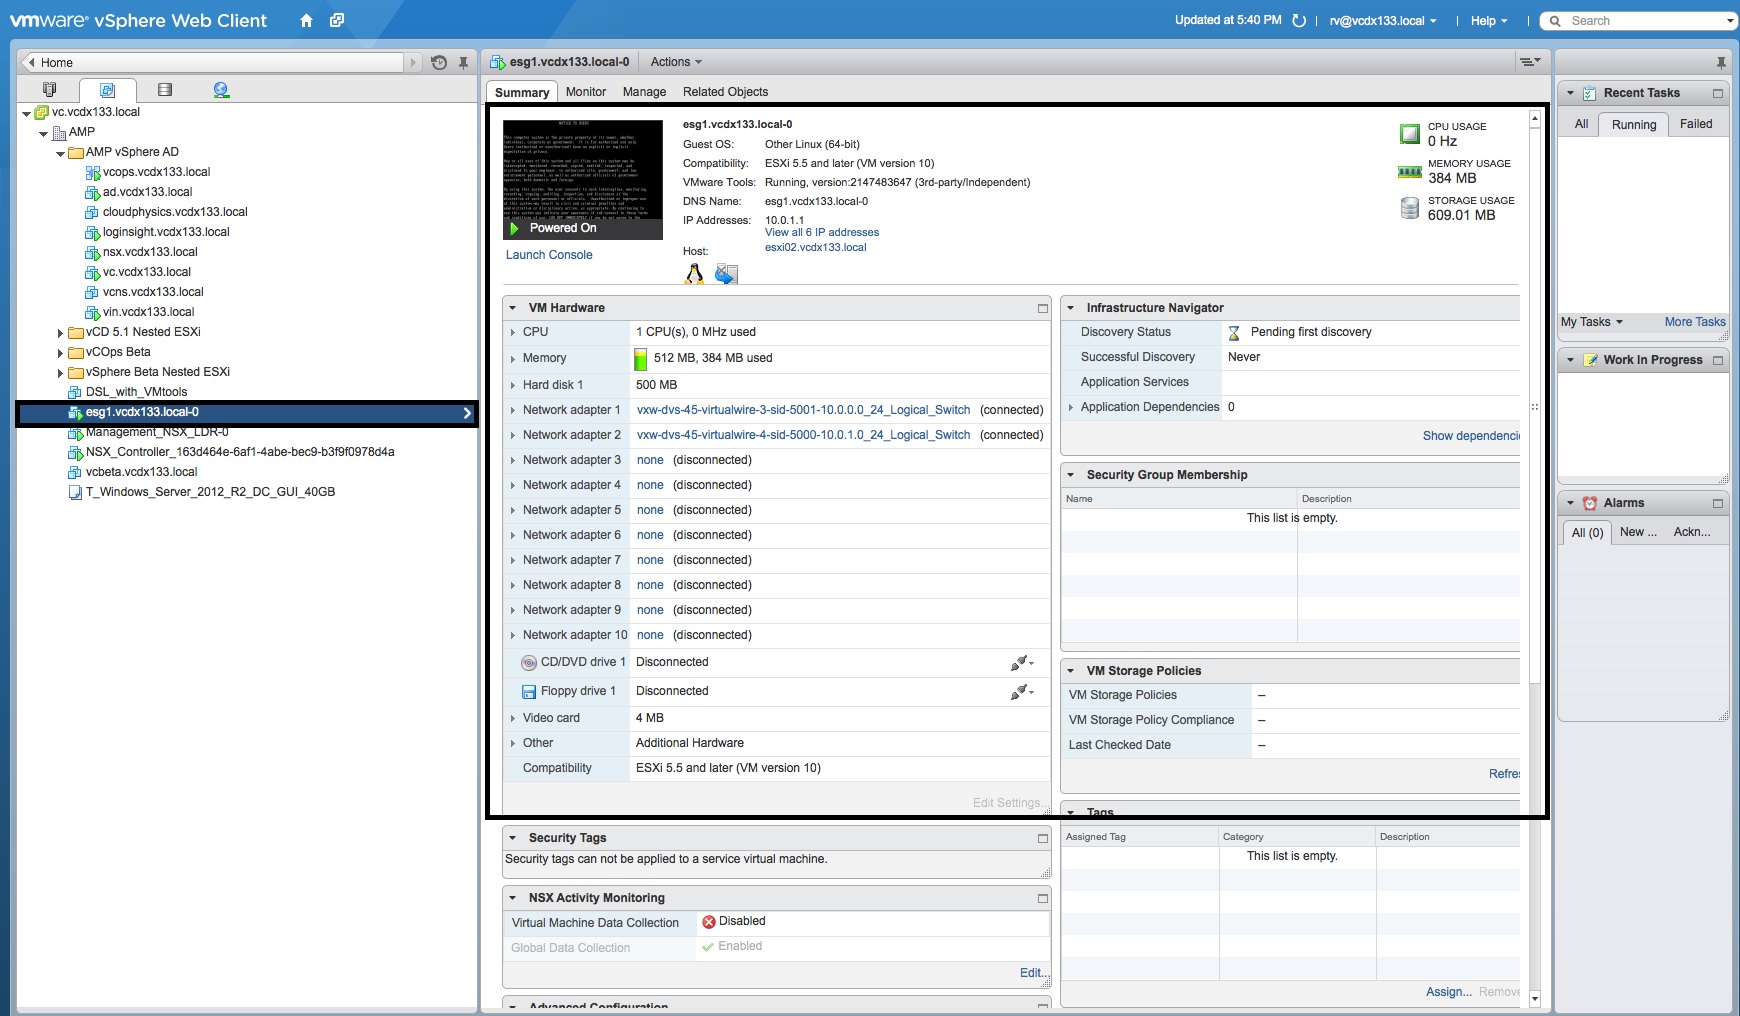Open the Actions dropdown menu

676,62
